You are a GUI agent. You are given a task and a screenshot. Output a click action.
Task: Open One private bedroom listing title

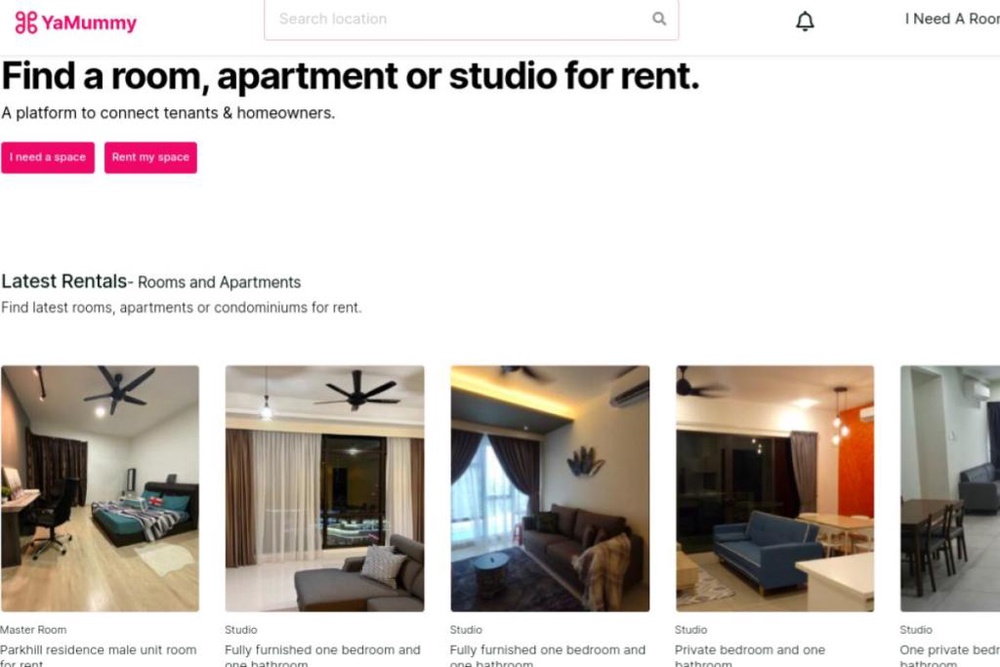950,657
